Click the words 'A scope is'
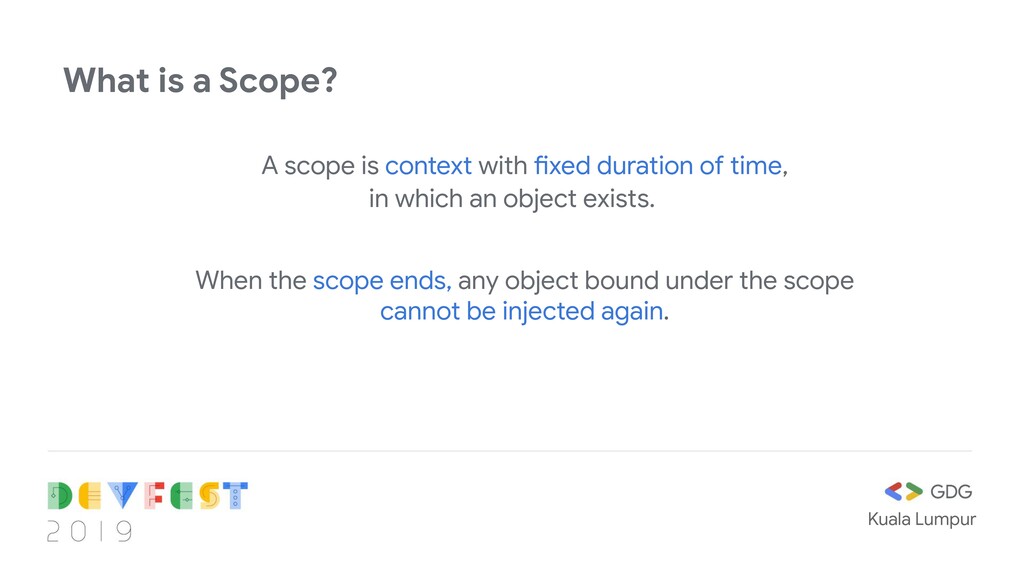Image resolution: width=1024 pixels, height=576 pixels. coord(320,166)
